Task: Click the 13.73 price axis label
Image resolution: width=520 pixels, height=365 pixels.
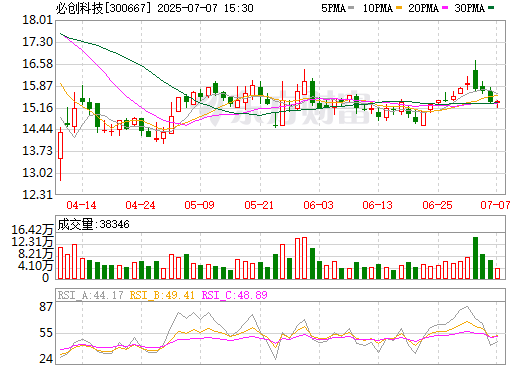Action: click(x=37, y=151)
